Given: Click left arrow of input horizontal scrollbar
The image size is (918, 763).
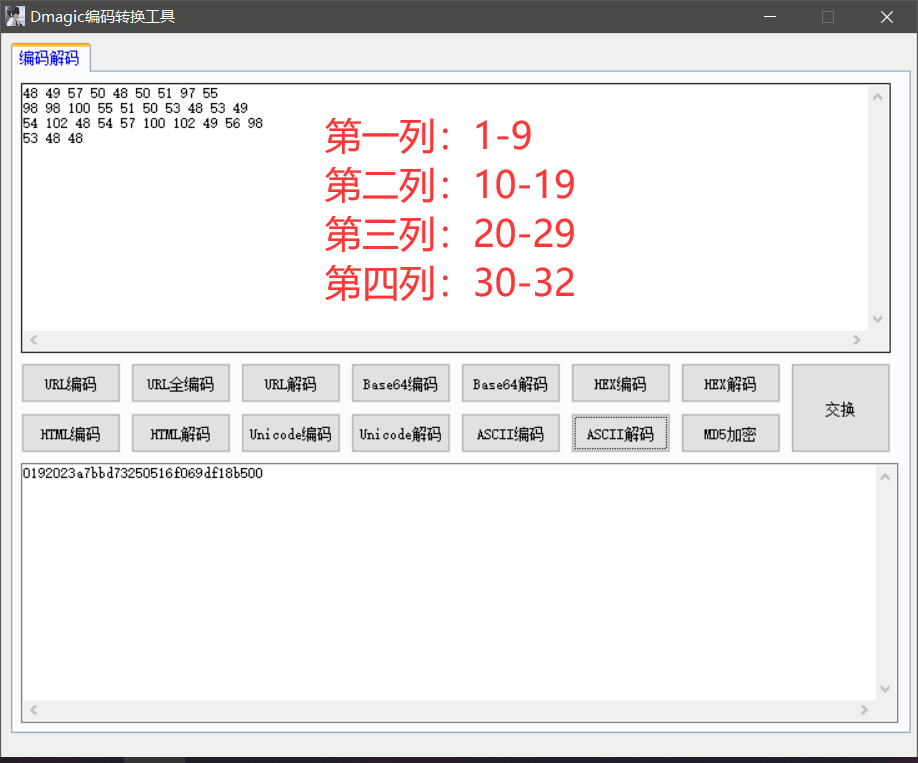Looking at the screenshot, I should point(33,340).
